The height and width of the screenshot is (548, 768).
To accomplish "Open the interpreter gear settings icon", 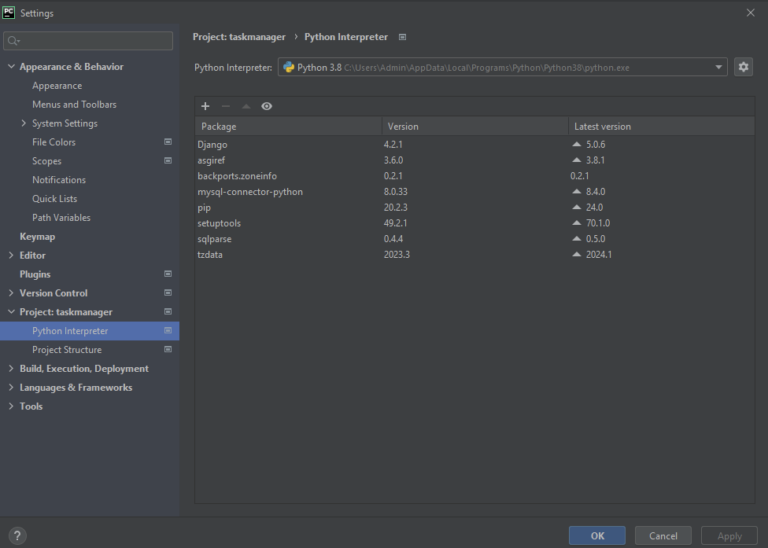I will pyautogui.click(x=743, y=67).
